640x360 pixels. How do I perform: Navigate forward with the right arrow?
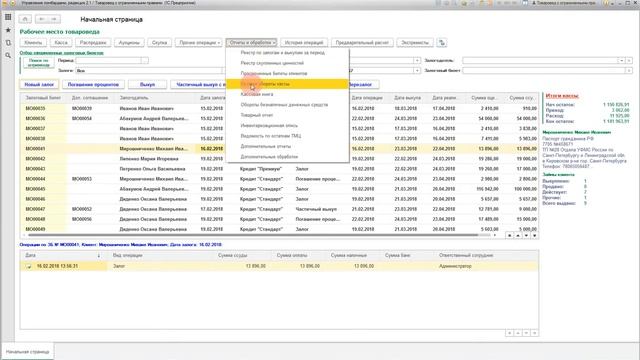54,19
